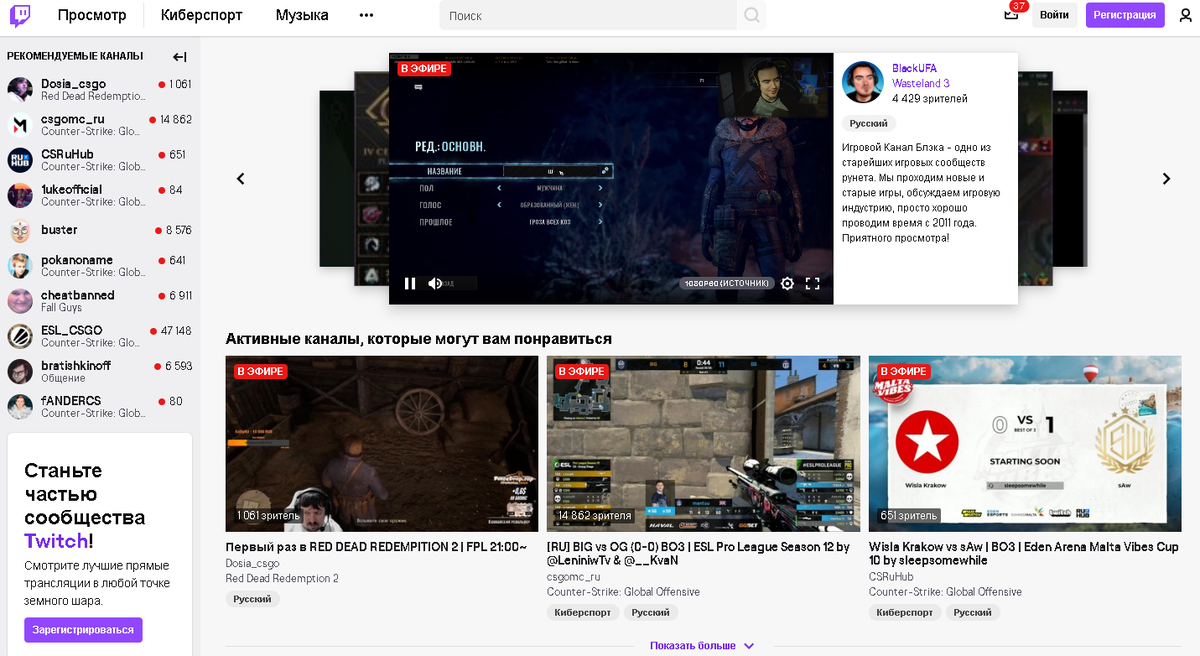Open Red Dead Redemption 2 game link under card
1200x656 pixels.
[282, 578]
